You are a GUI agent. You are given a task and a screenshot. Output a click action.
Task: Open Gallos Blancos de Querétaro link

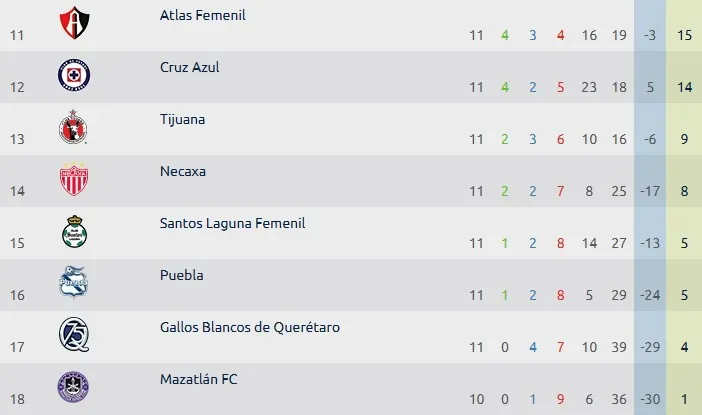click(x=255, y=328)
